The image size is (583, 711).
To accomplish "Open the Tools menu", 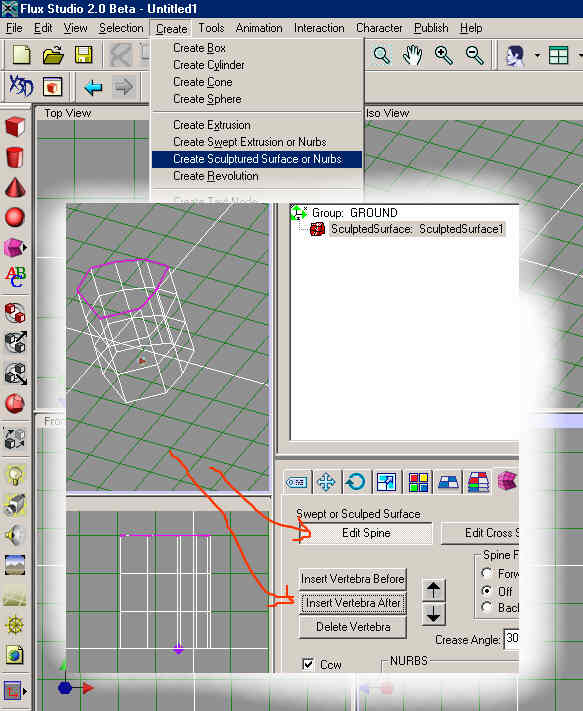I will tap(211, 28).
